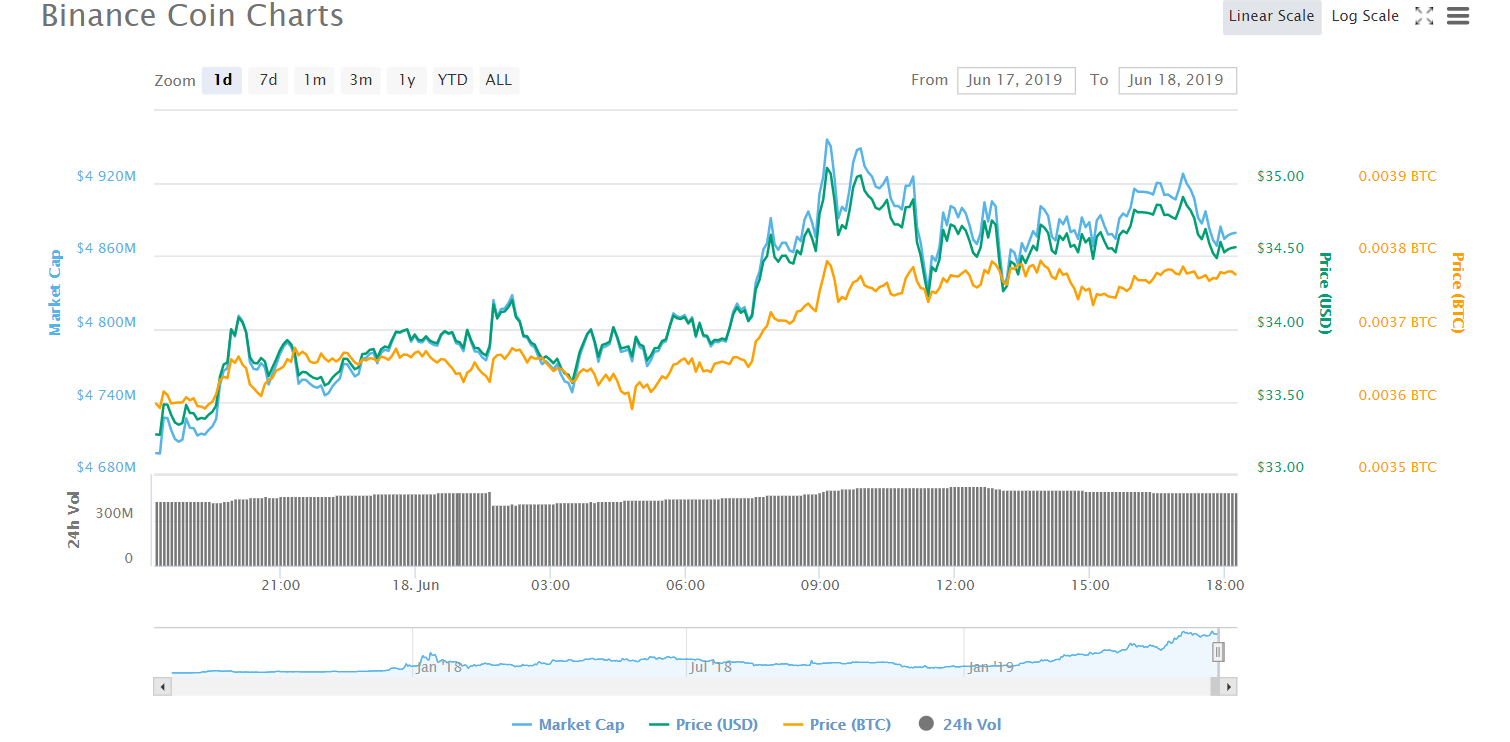Click the 12:00 time axis label
1510x742 pixels.
coord(955,585)
